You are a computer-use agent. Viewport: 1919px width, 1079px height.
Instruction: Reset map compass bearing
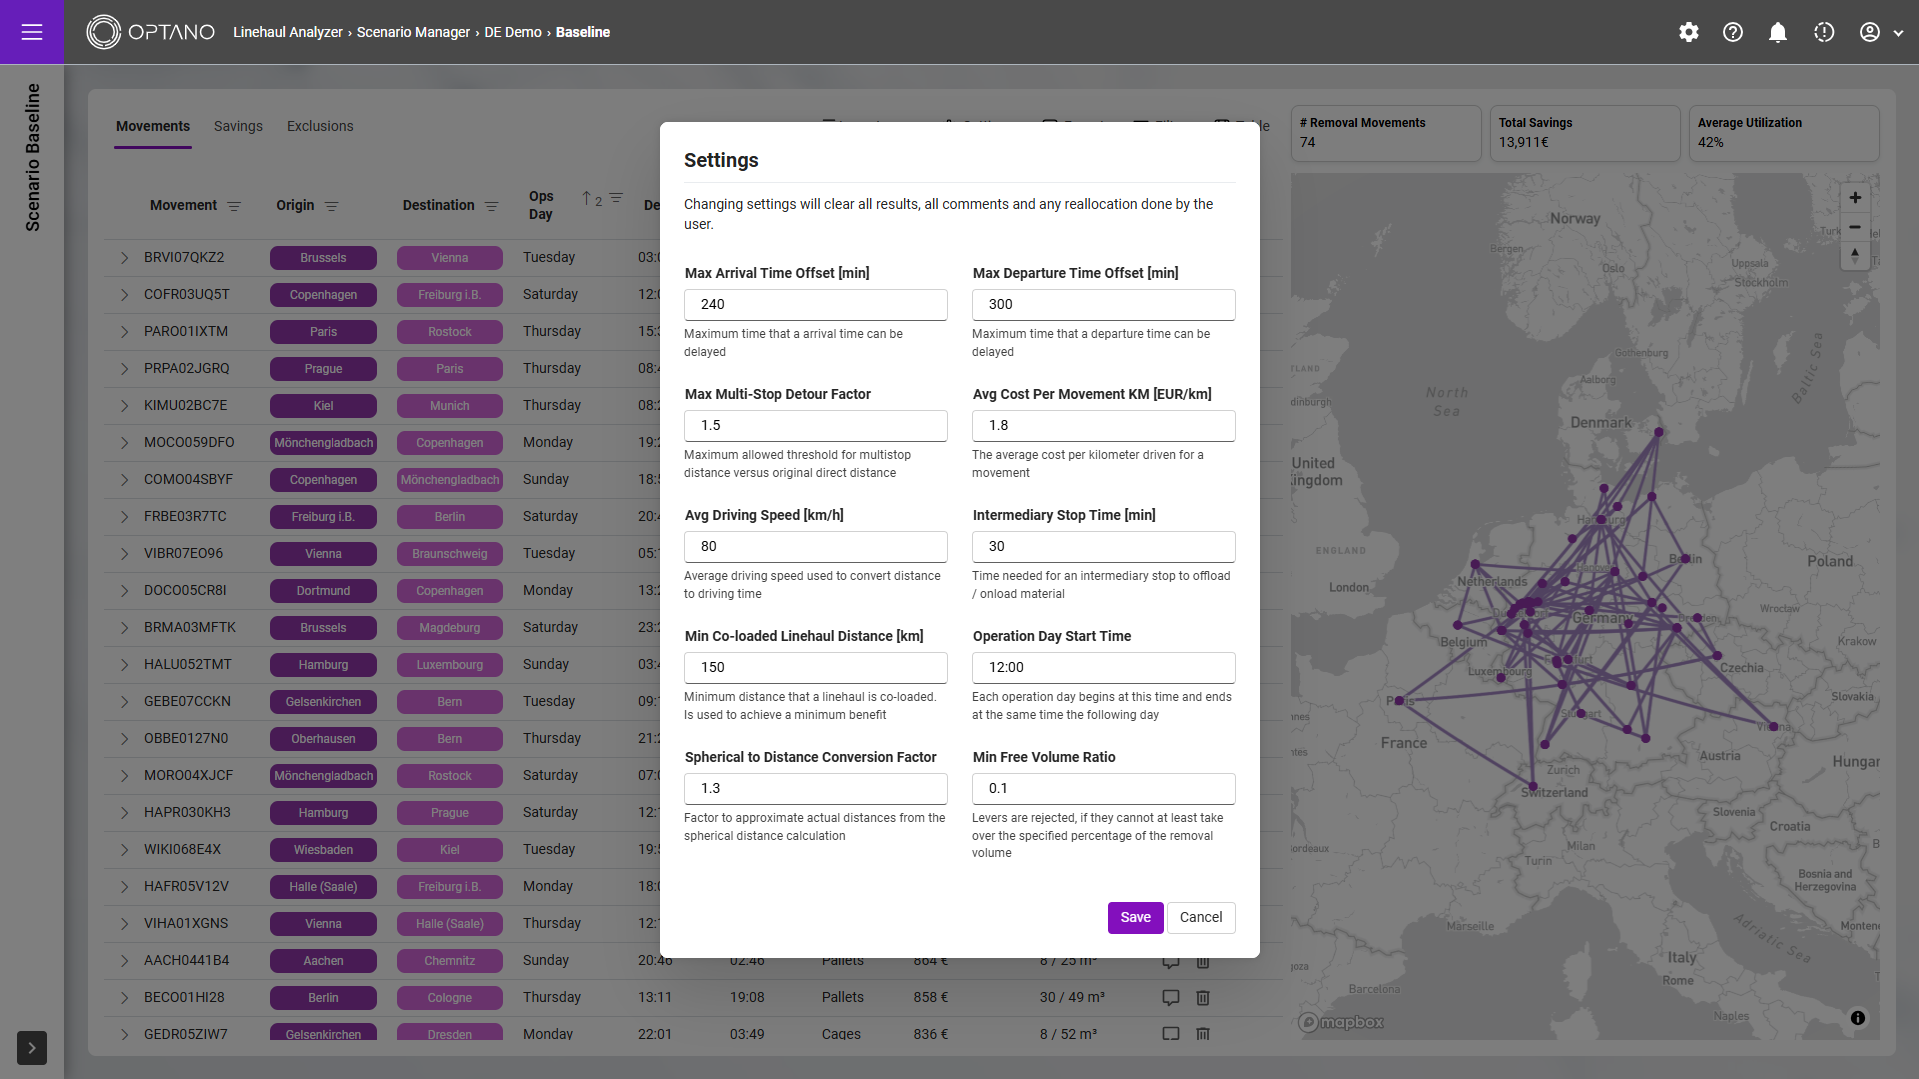(x=1855, y=255)
